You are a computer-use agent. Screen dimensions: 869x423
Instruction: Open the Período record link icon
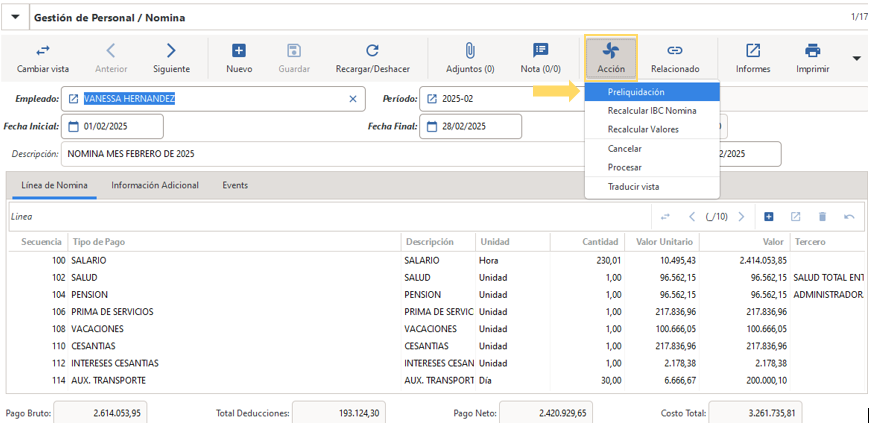pyautogui.click(x=432, y=99)
